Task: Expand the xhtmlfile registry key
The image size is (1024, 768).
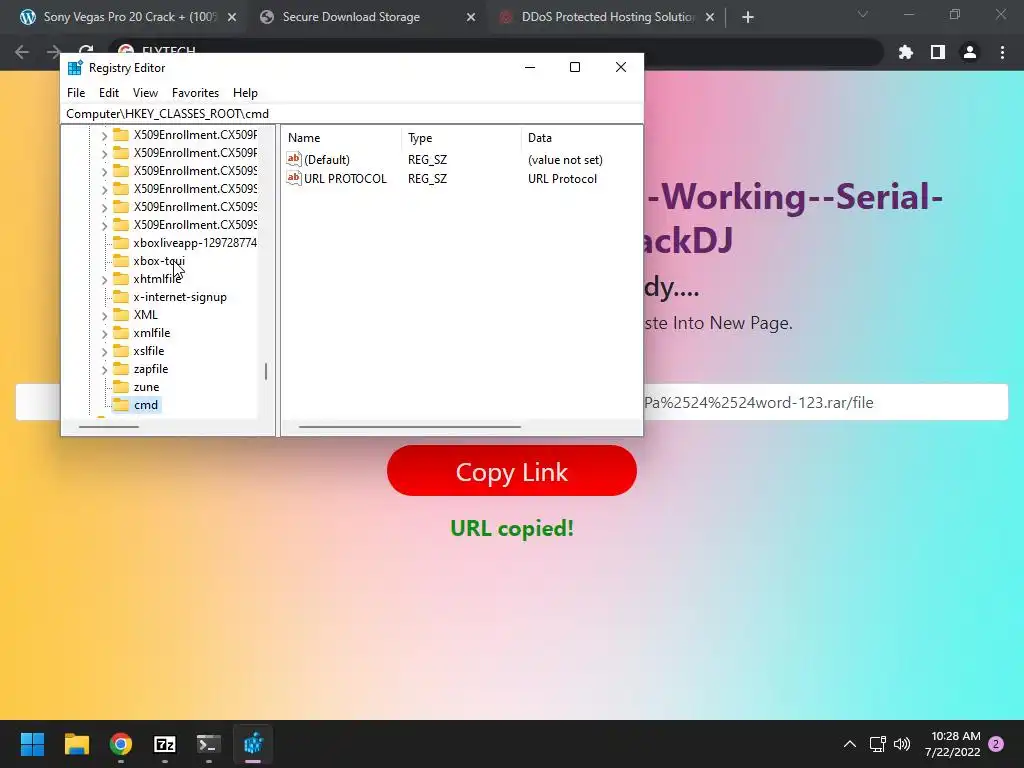Action: pos(104,280)
